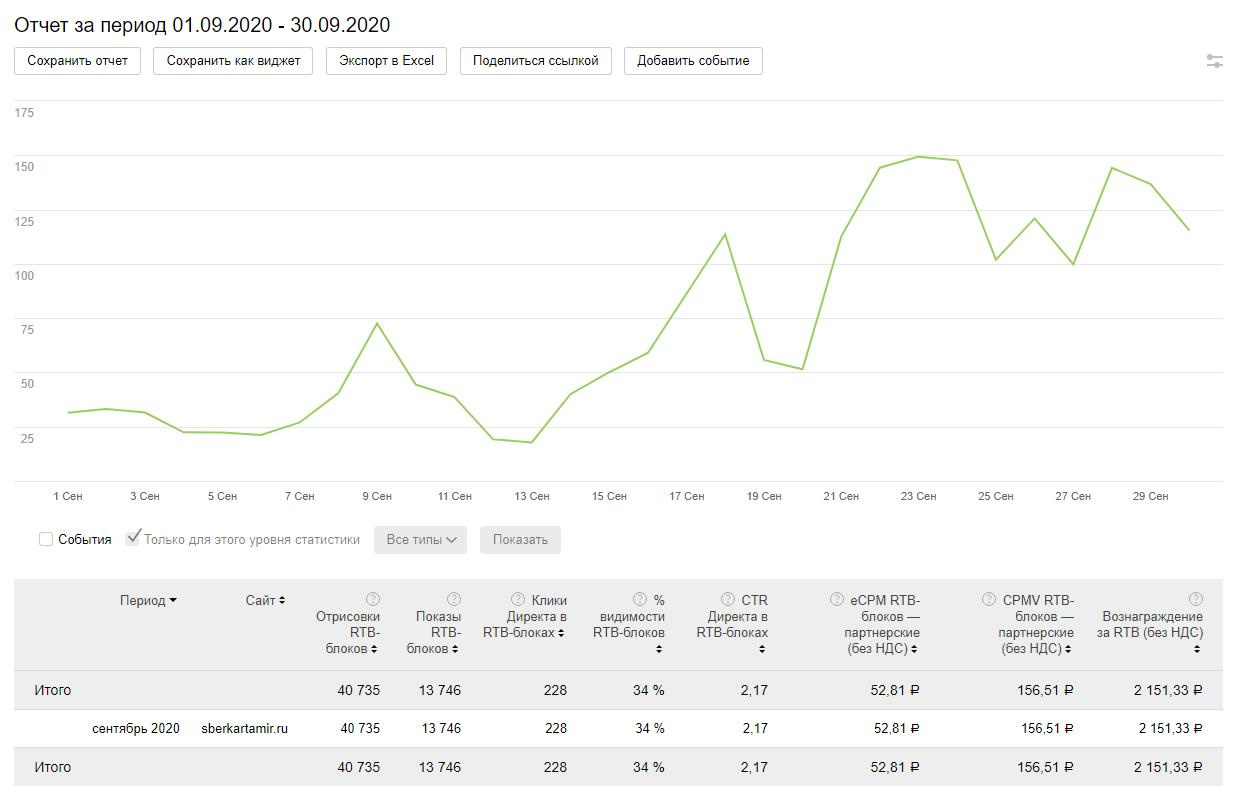Open the report settings sliders icon
The image size is (1237, 793).
(1214, 61)
